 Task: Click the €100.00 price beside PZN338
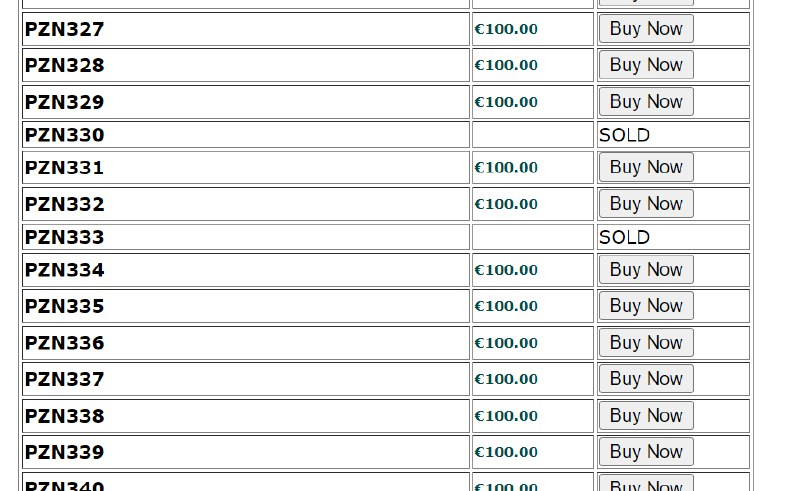pyautogui.click(x=506, y=416)
